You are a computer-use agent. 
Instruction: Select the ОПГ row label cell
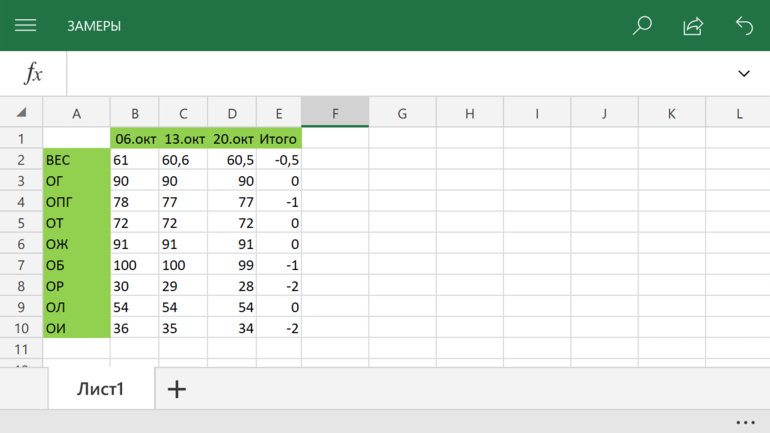click(x=76, y=202)
